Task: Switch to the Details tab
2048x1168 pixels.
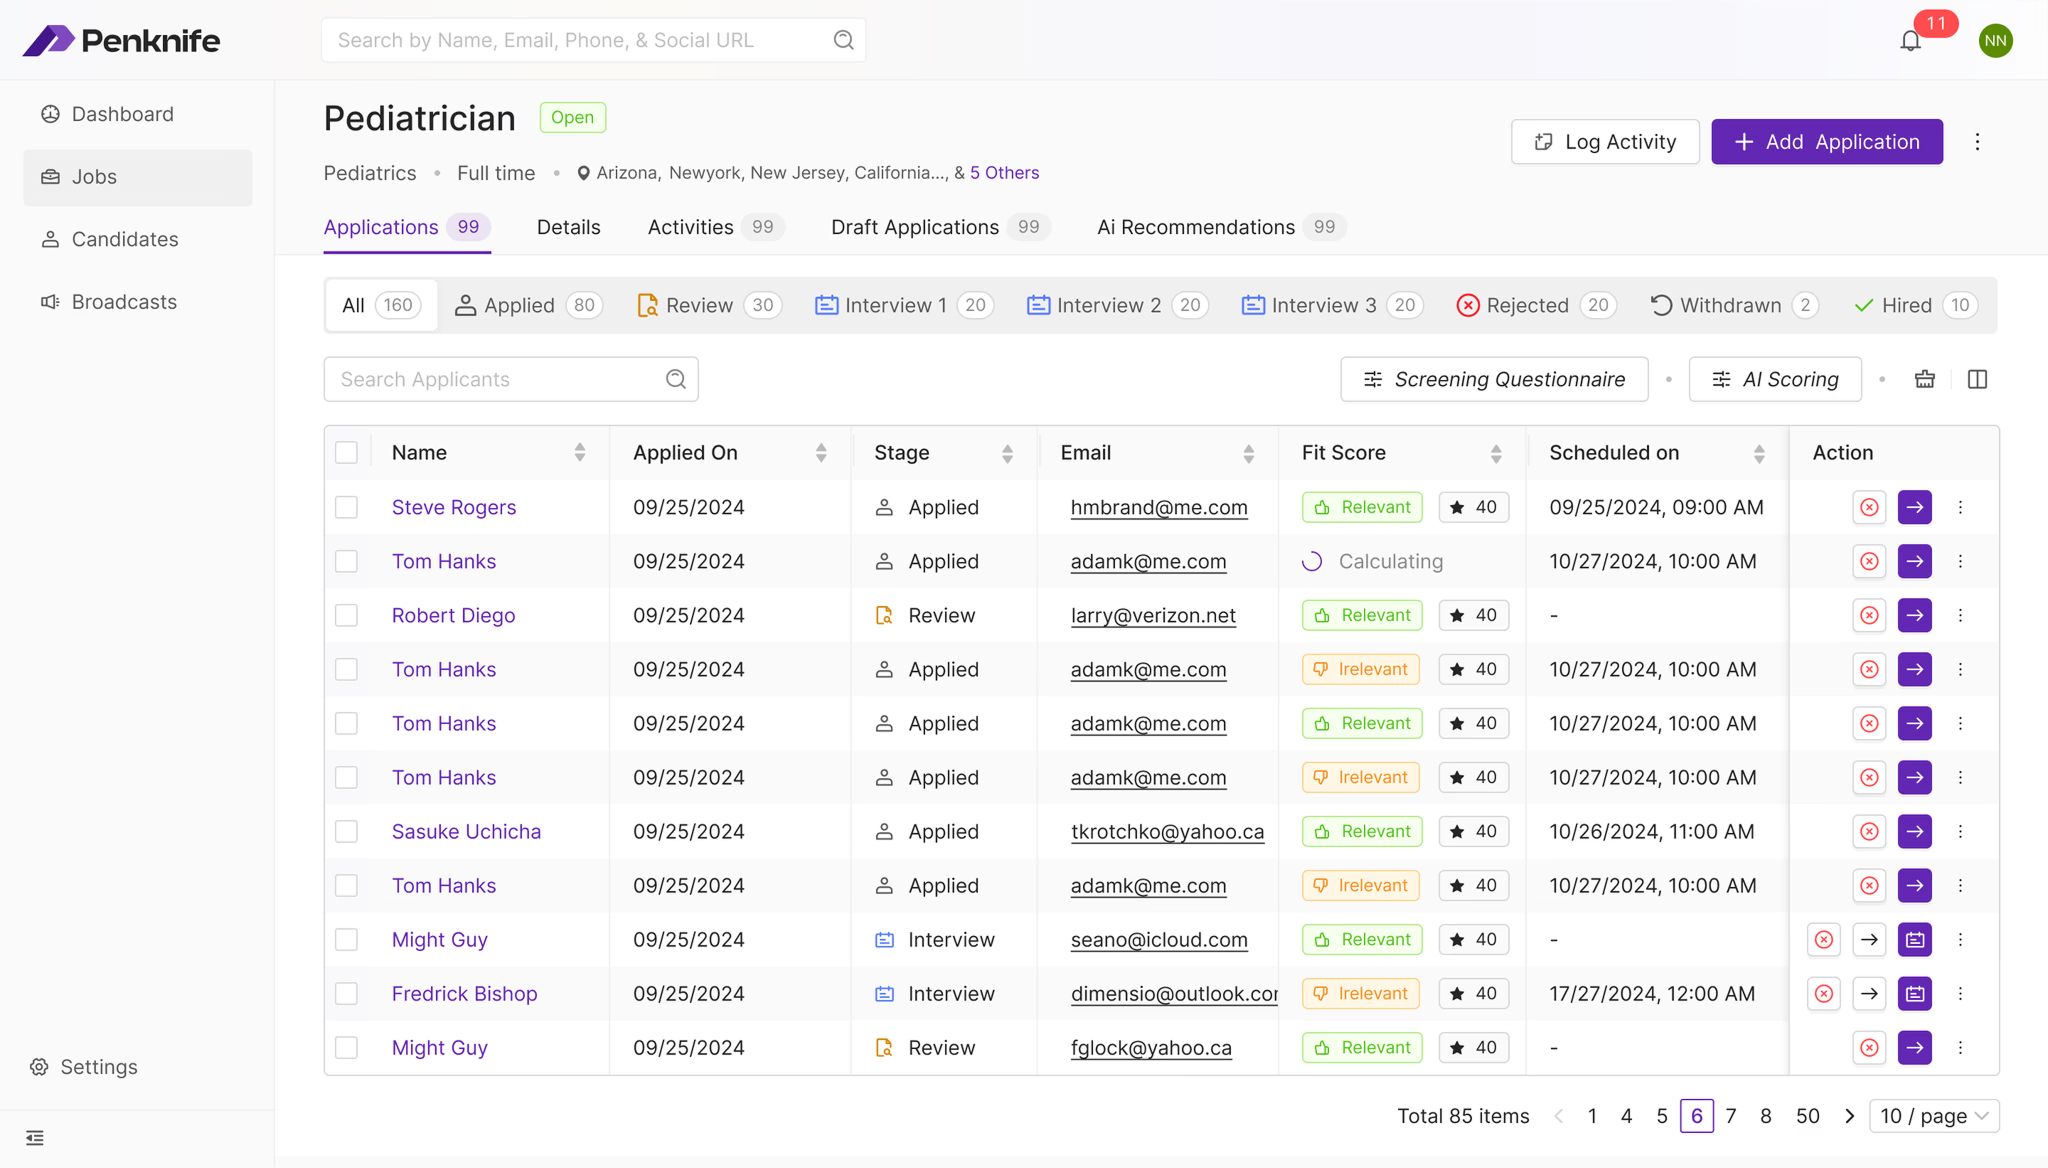Action: click(x=568, y=227)
